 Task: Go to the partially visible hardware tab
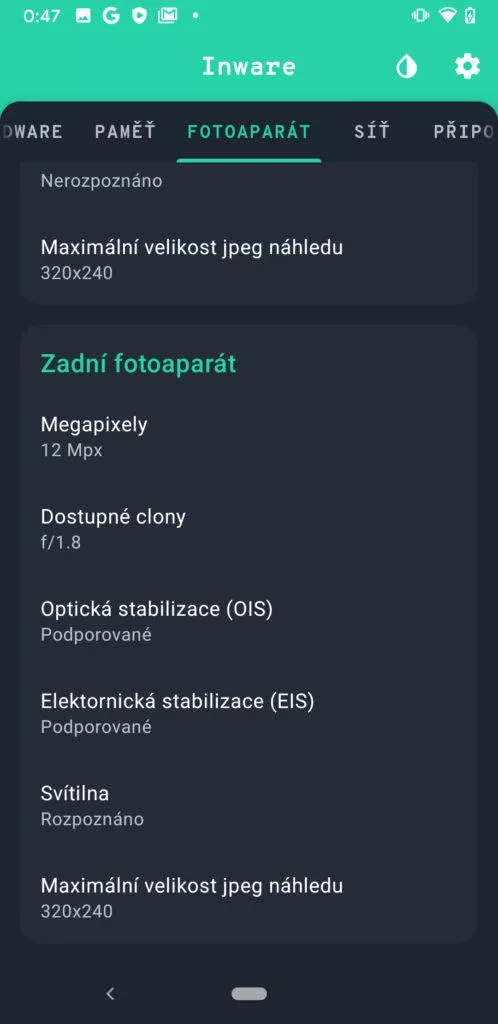[x=31, y=131]
